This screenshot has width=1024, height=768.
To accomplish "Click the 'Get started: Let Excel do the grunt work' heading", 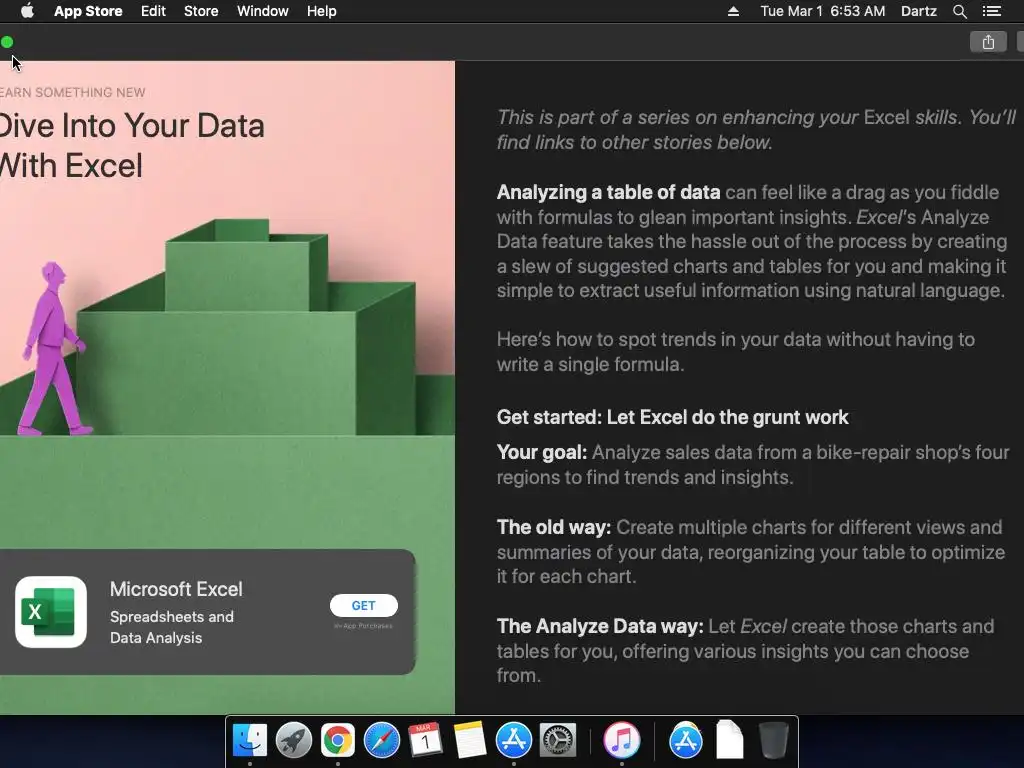I will pos(673,417).
